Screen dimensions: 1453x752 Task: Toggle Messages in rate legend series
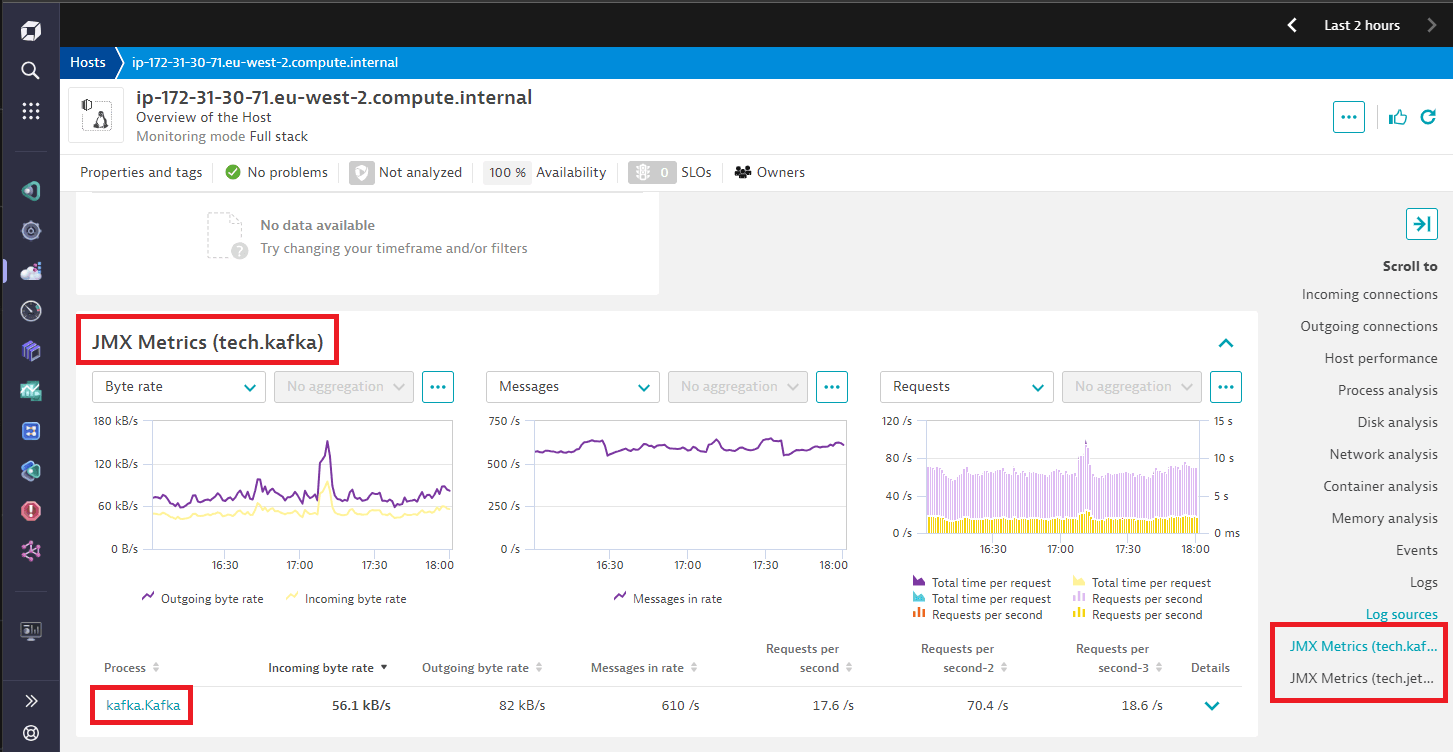[667, 598]
